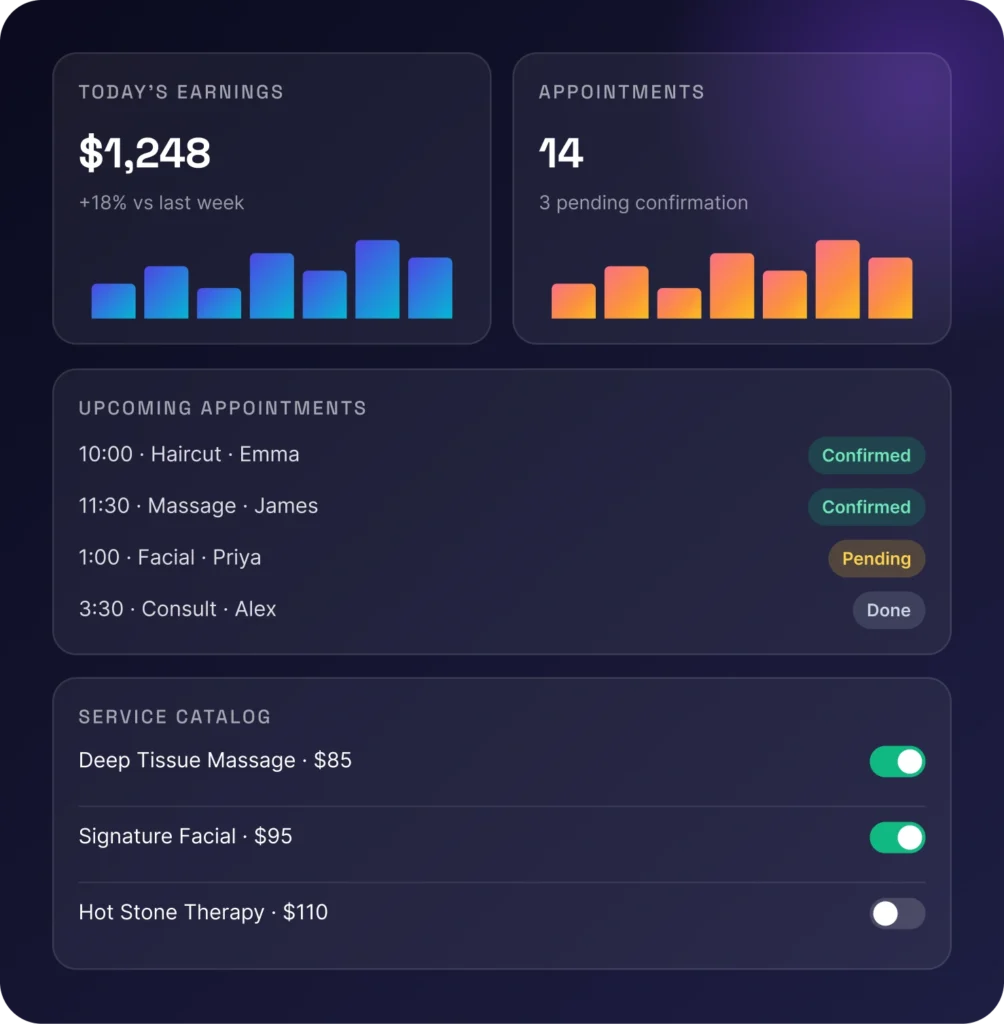
Task: Disable the Signature Facial service switch
Action: [897, 837]
